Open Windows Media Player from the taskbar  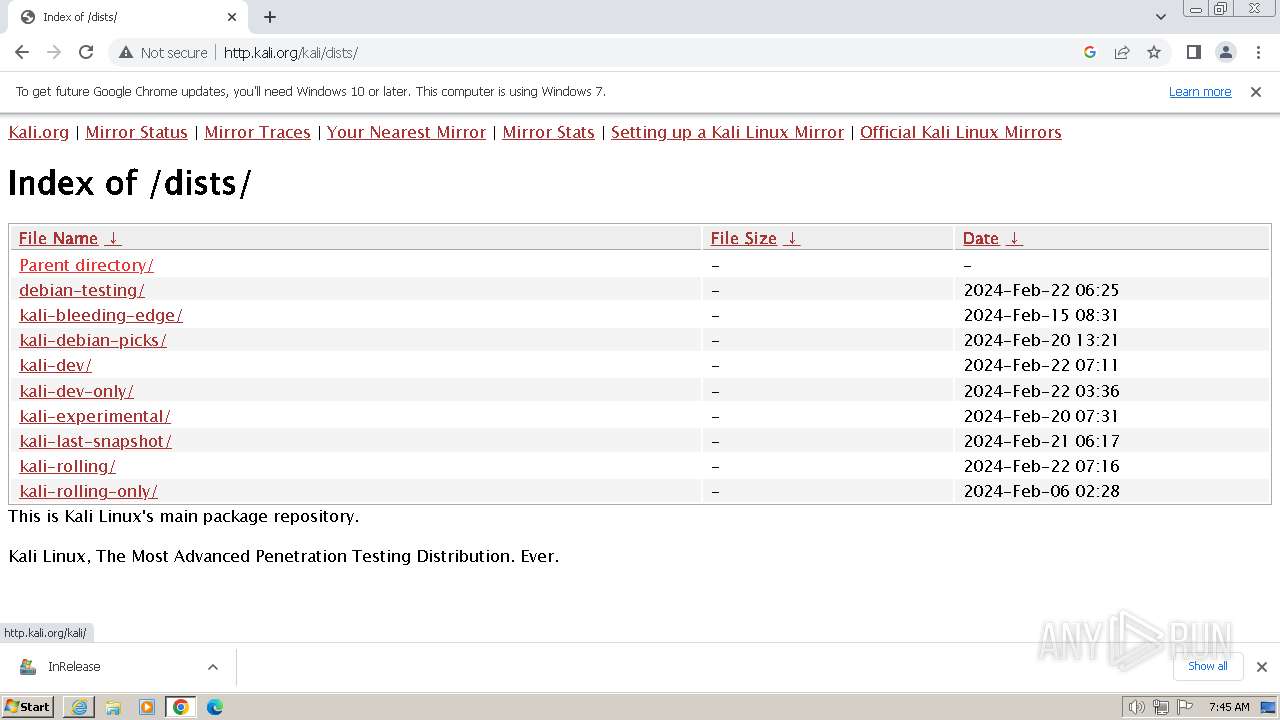tap(147, 707)
